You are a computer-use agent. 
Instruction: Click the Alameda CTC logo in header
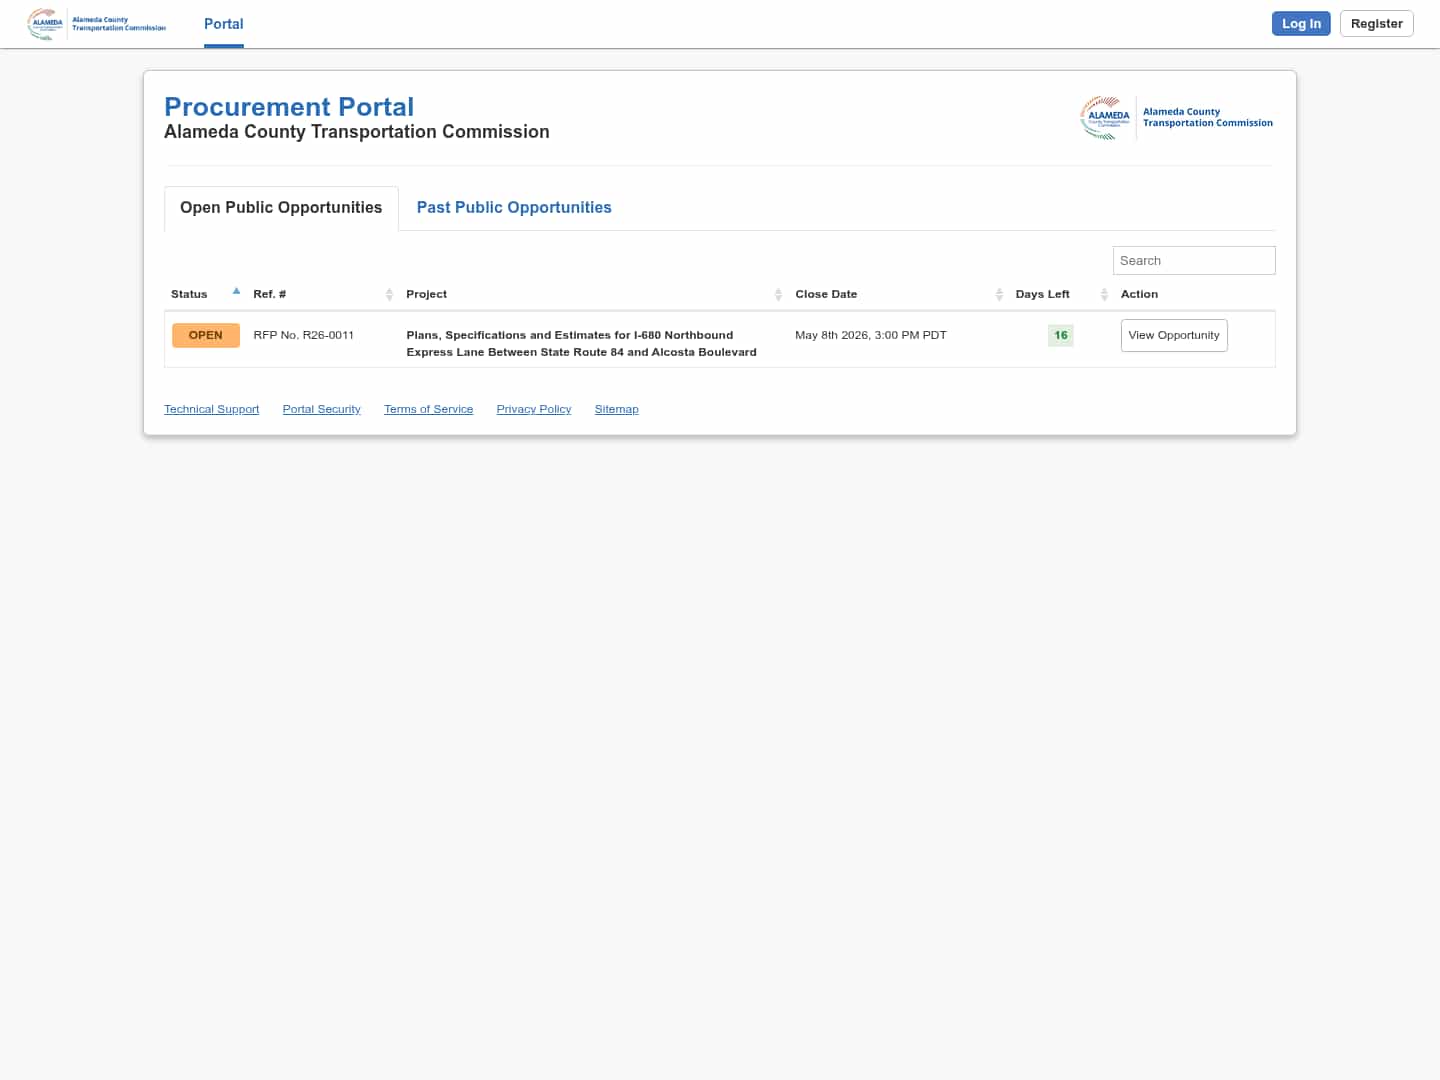(97, 24)
